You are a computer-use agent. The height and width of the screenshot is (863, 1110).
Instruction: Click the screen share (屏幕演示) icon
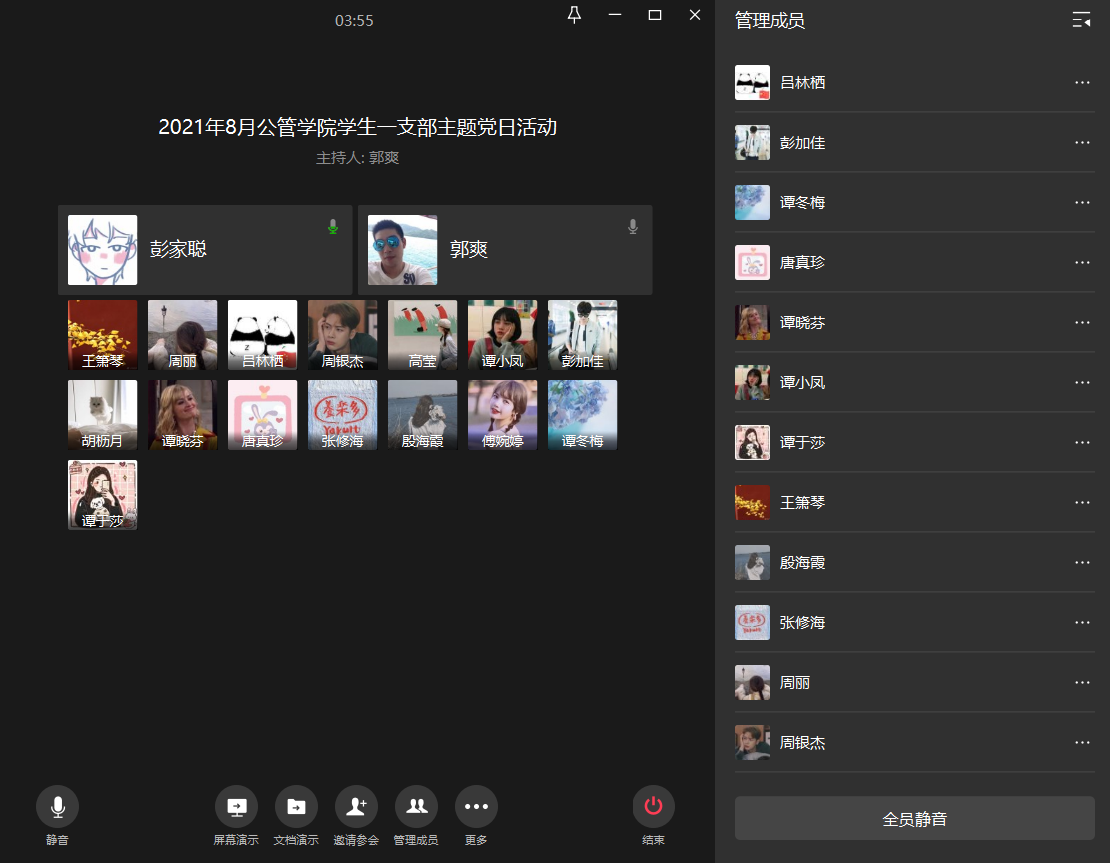click(x=236, y=806)
